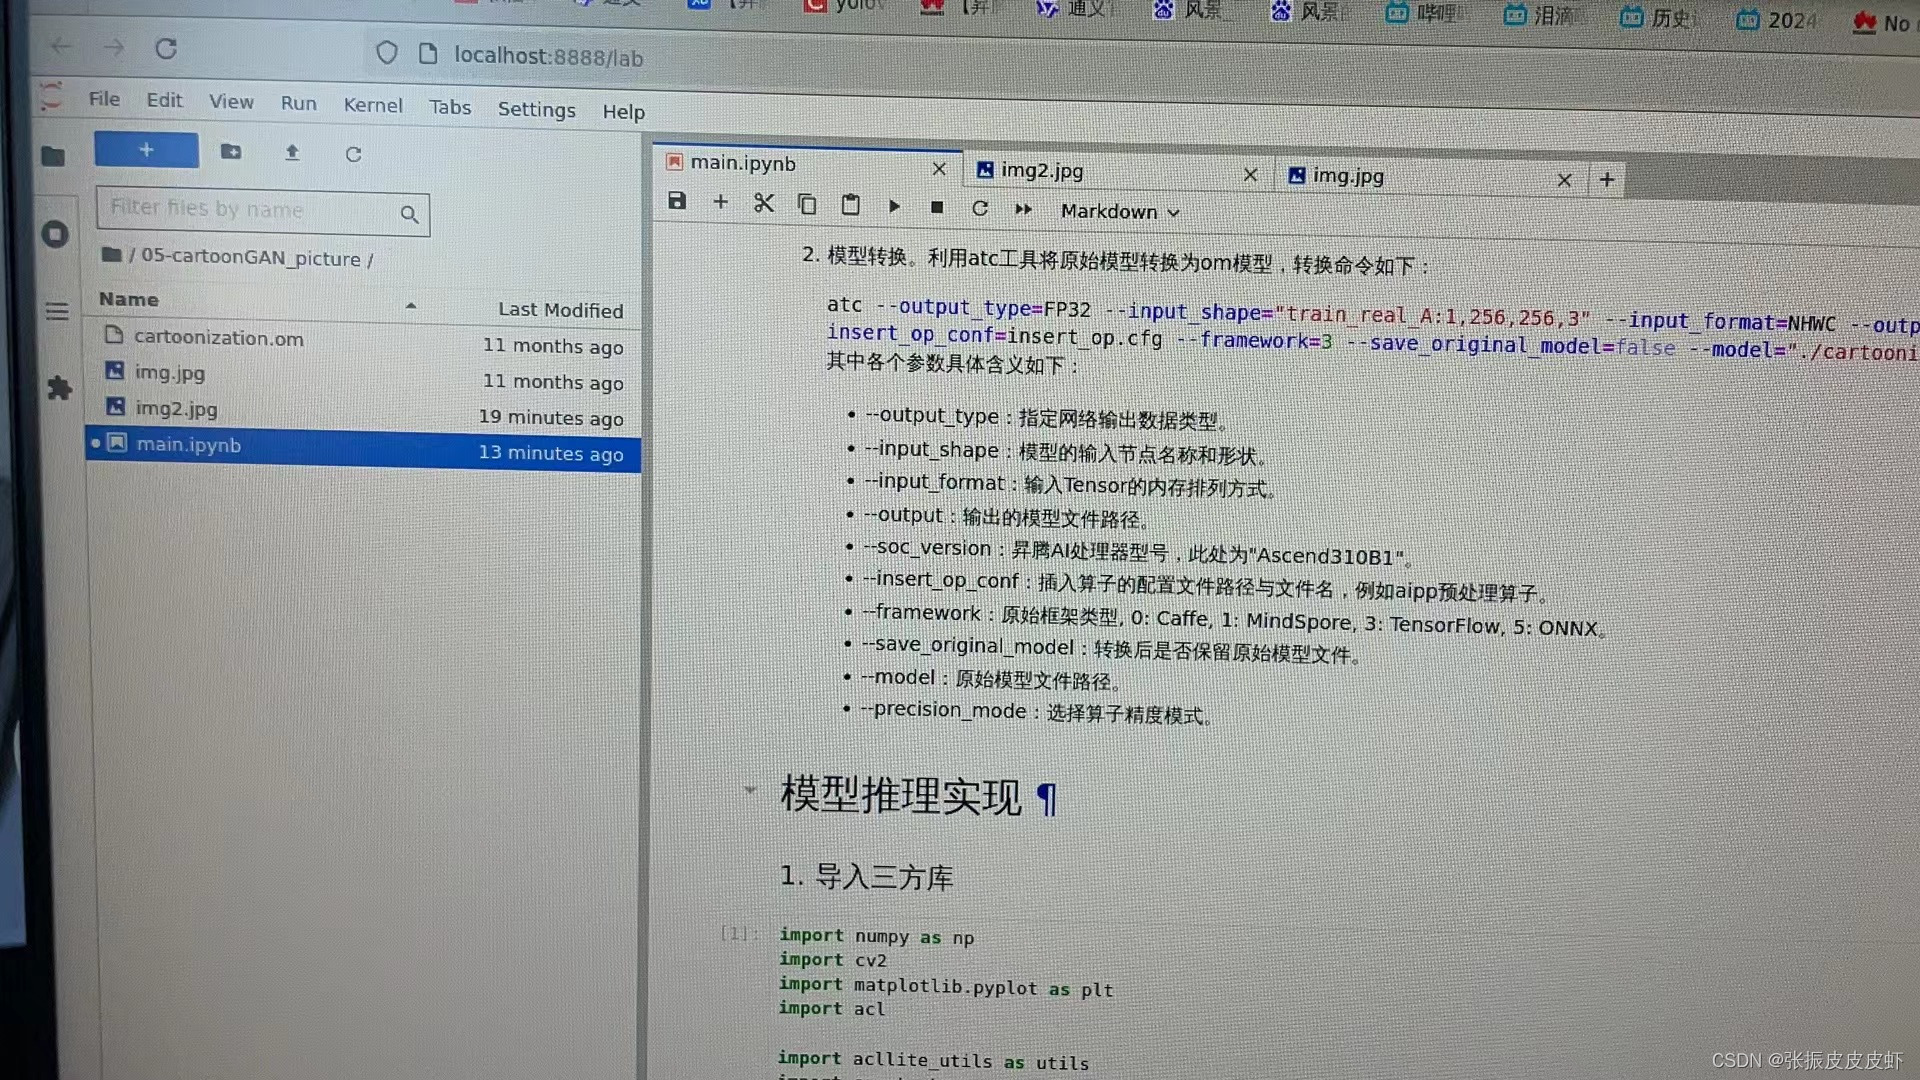Save the notebook with the floppy disk icon

pos(677,201)
